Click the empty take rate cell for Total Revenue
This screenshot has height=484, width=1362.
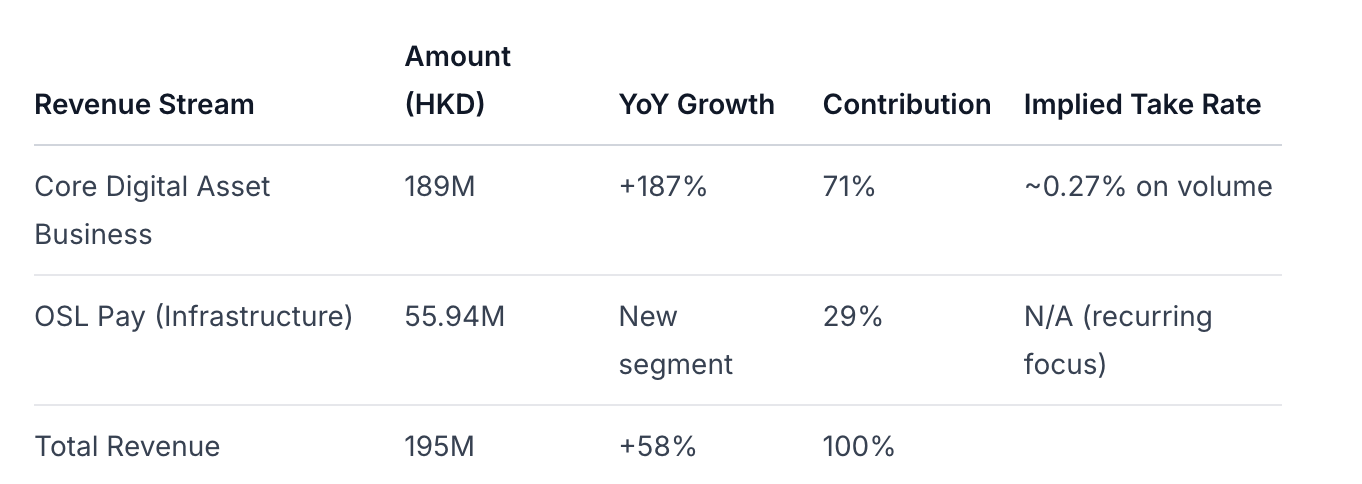[x=1150, y=446]
